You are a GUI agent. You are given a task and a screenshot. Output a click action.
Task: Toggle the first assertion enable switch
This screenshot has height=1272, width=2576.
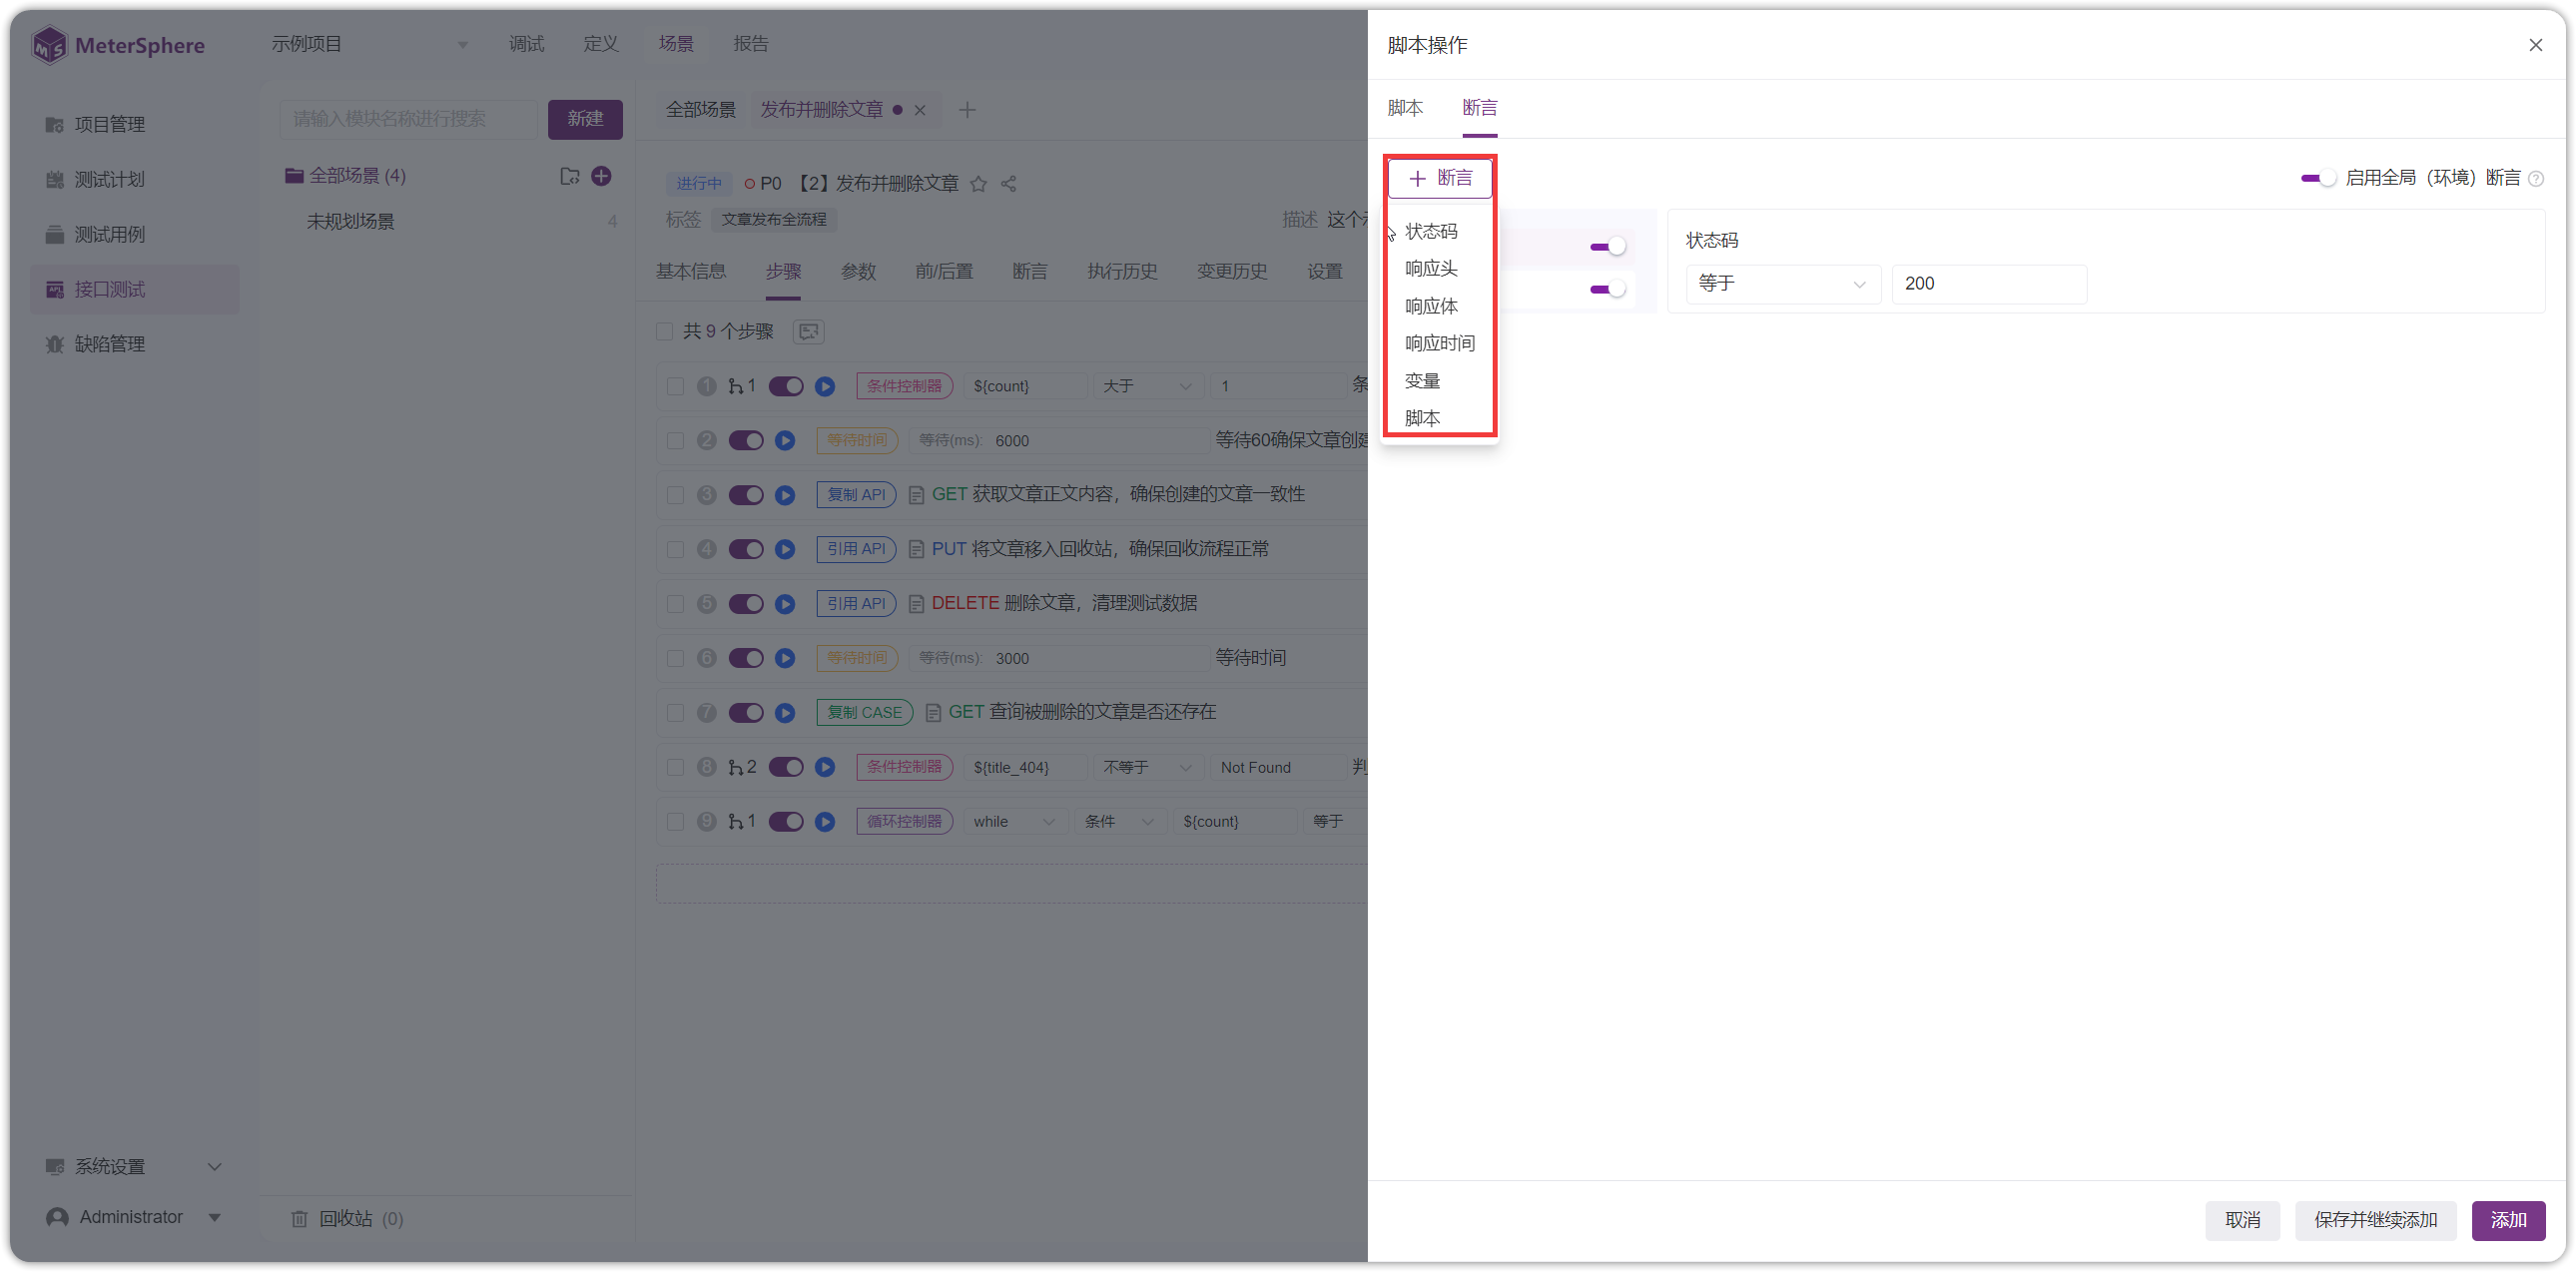point(1607,247)
